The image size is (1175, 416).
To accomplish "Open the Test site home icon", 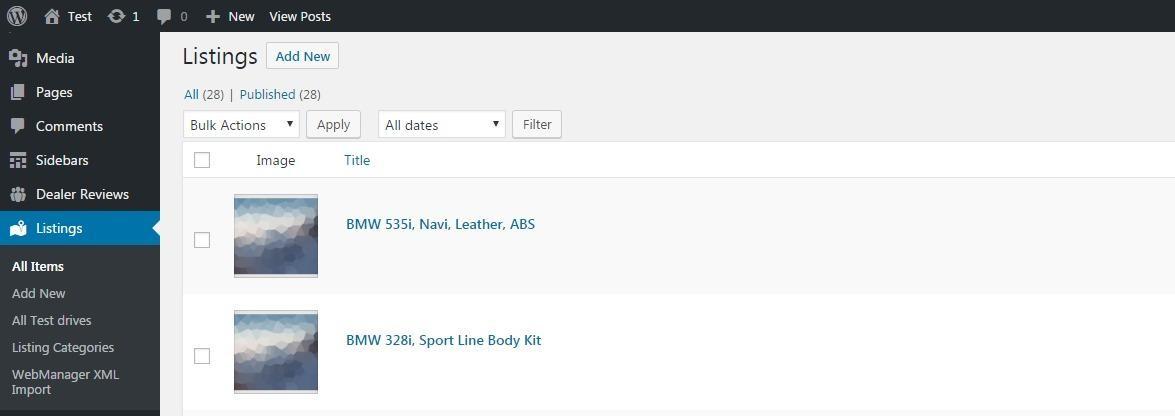I will click(x=52, y=16).
